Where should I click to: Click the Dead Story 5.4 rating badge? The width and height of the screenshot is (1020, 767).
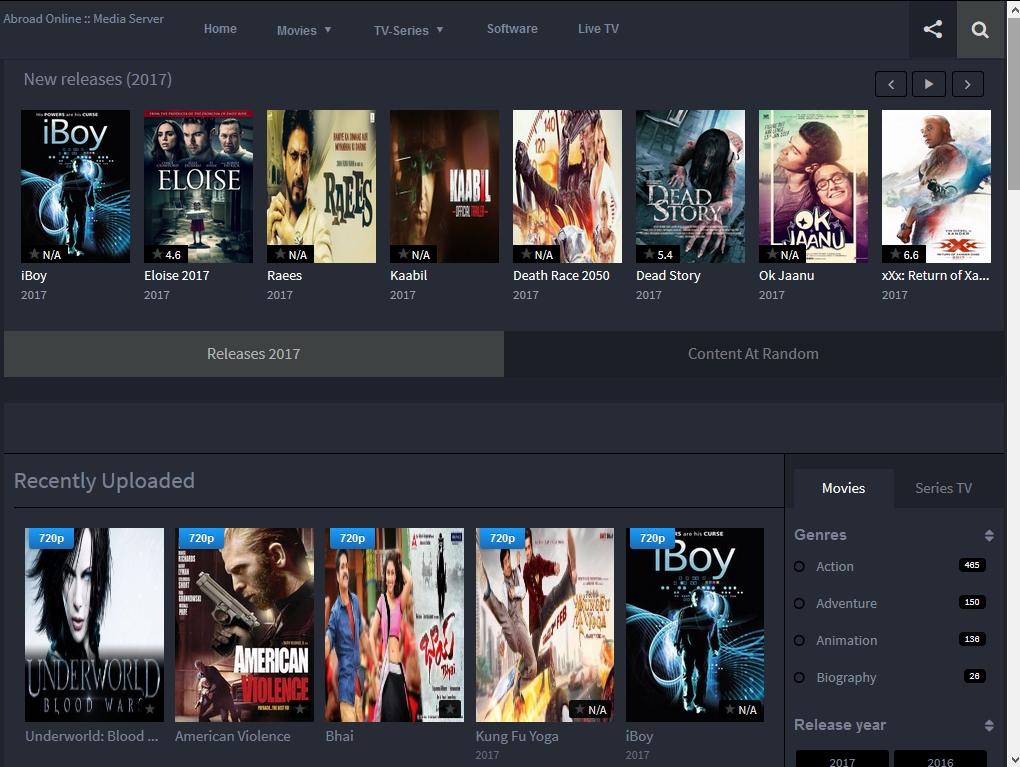pos(658,254)
